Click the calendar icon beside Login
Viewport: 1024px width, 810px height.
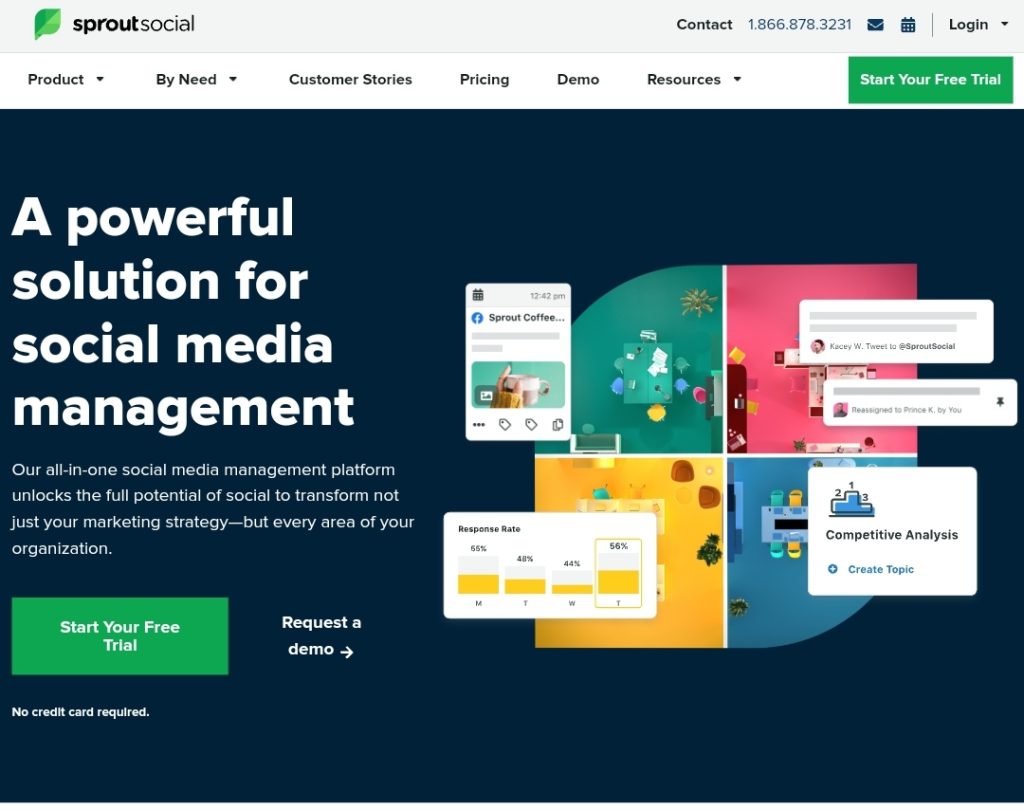pyautogui.click(x=908, y=25)
